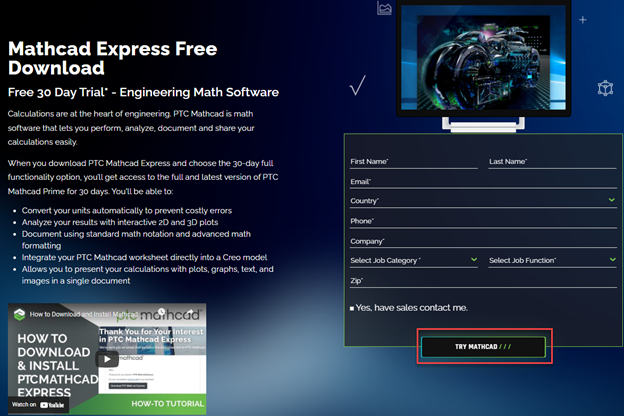Image resolution: width=624 pixels, height=416 pixels.
Task: Click the 'Mathcad Express Free Download' heading
Action: 113,58
